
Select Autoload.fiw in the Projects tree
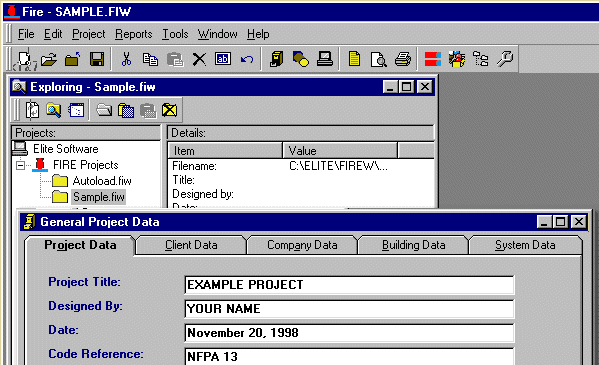coord(102,181)
